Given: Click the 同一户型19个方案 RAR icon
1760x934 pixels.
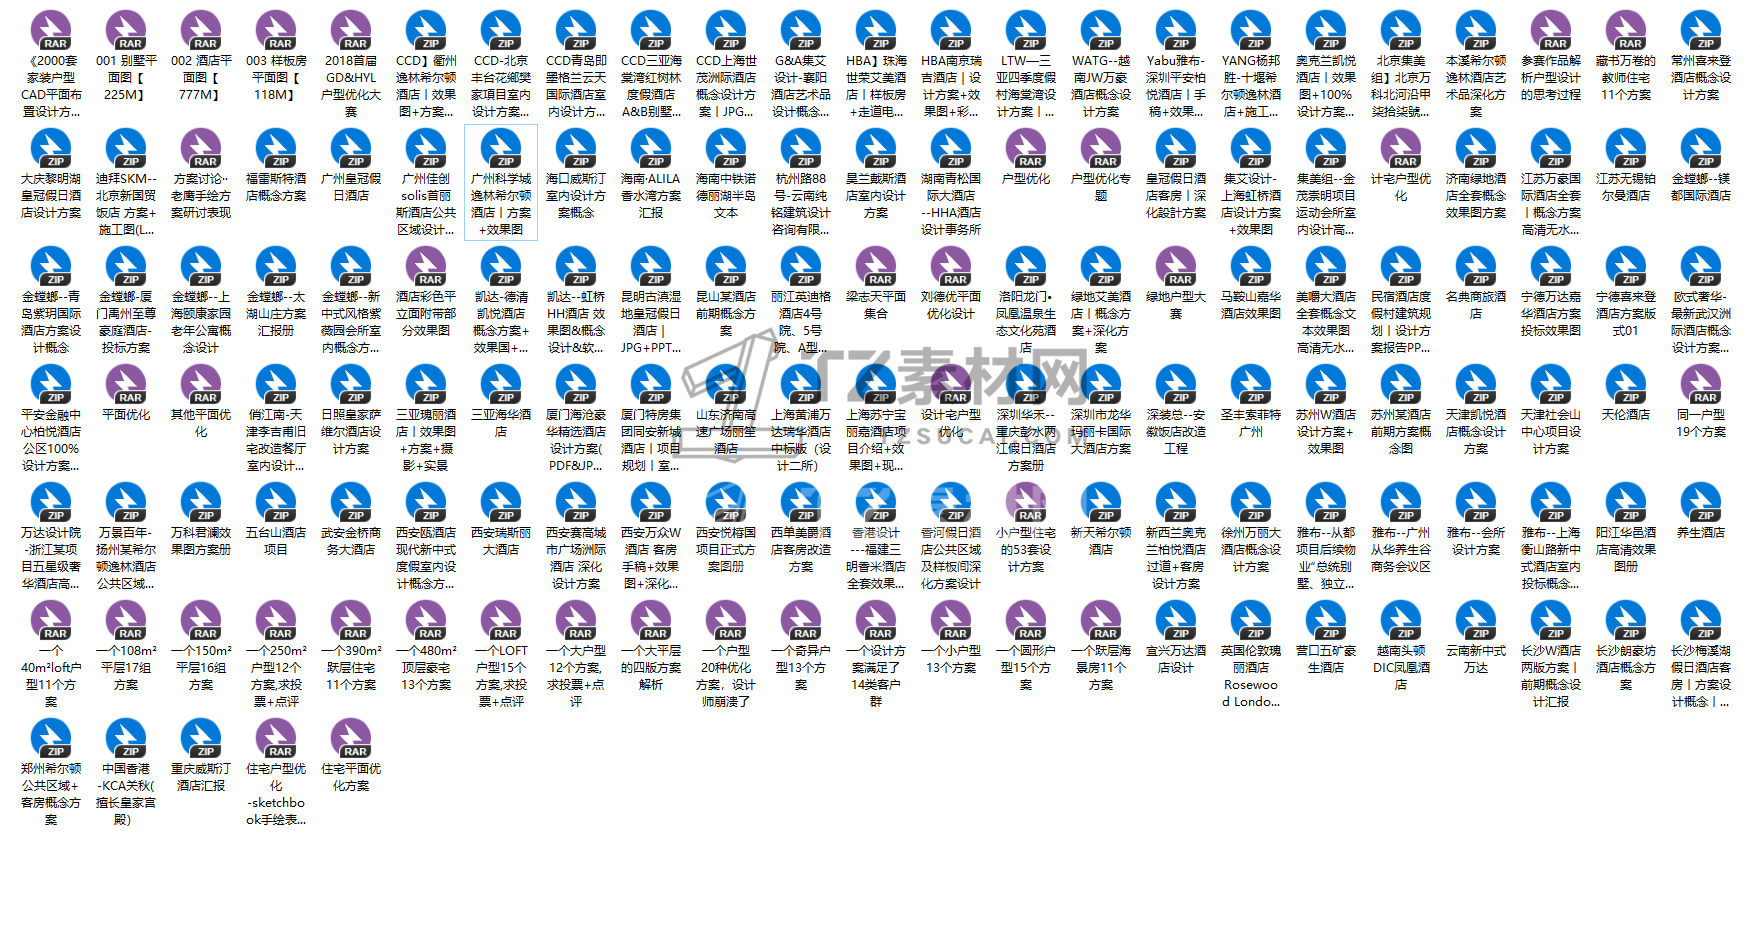Looking at the screenshot, I should coord(1701,384).
